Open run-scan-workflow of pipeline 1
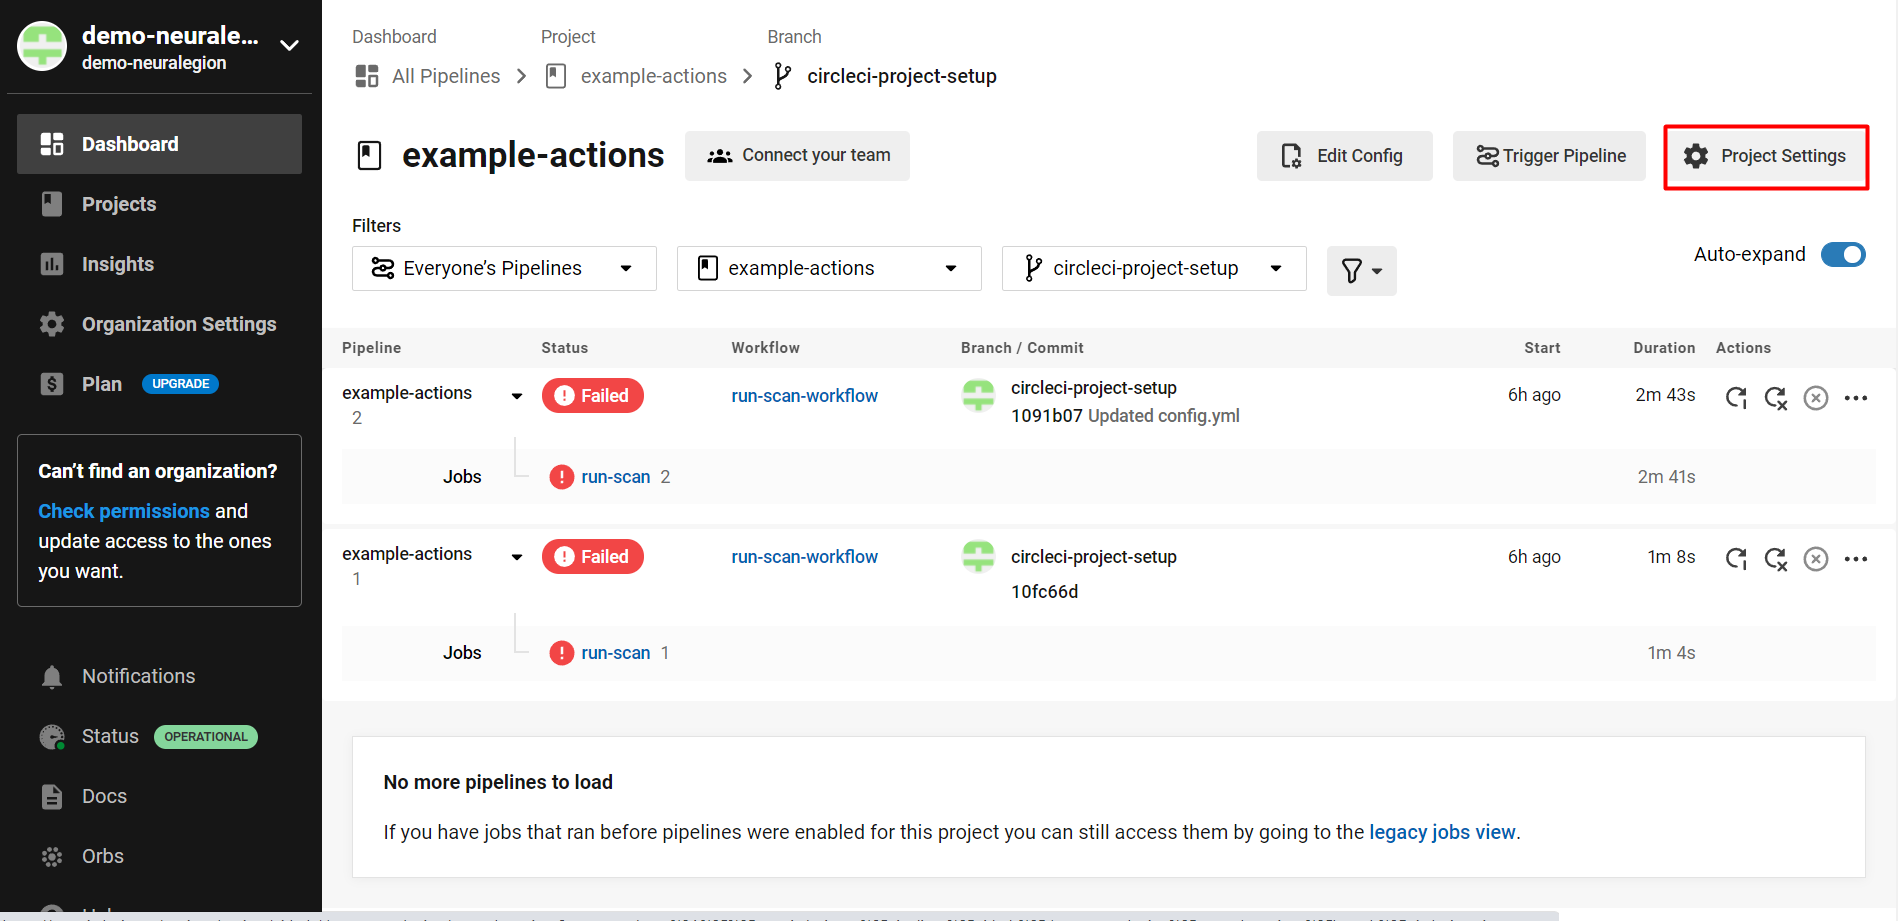1898x921 pixels. pos(804,557)
